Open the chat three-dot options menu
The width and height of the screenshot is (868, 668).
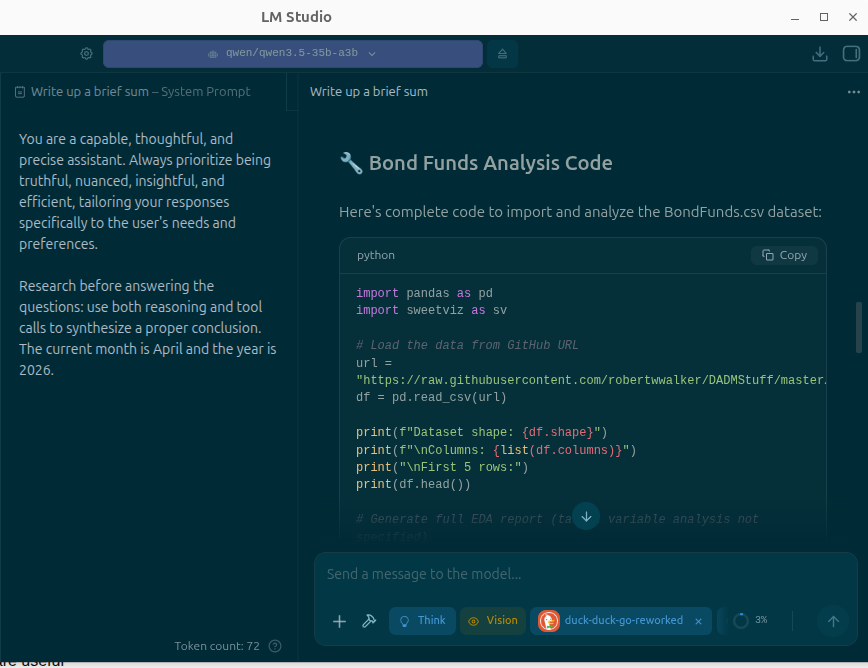pyautogui.click(x=853, y=92)
